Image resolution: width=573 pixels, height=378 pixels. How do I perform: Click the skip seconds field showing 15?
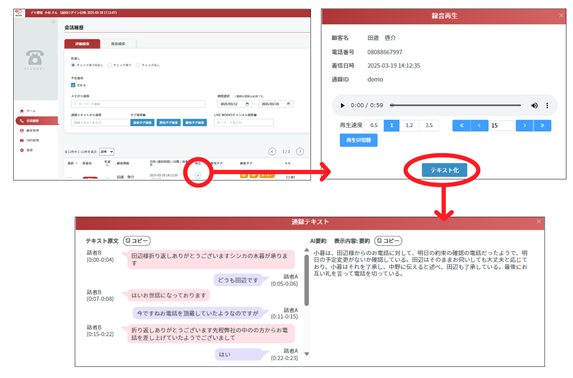[502, 125]
